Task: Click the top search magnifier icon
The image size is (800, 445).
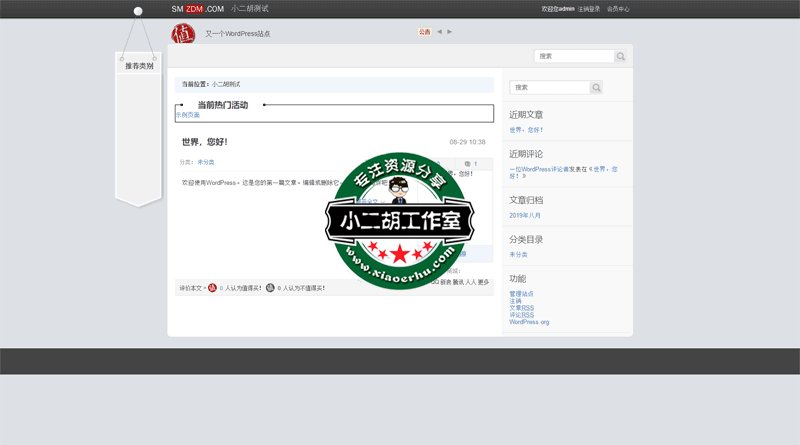Action: [x=621, y=57]
